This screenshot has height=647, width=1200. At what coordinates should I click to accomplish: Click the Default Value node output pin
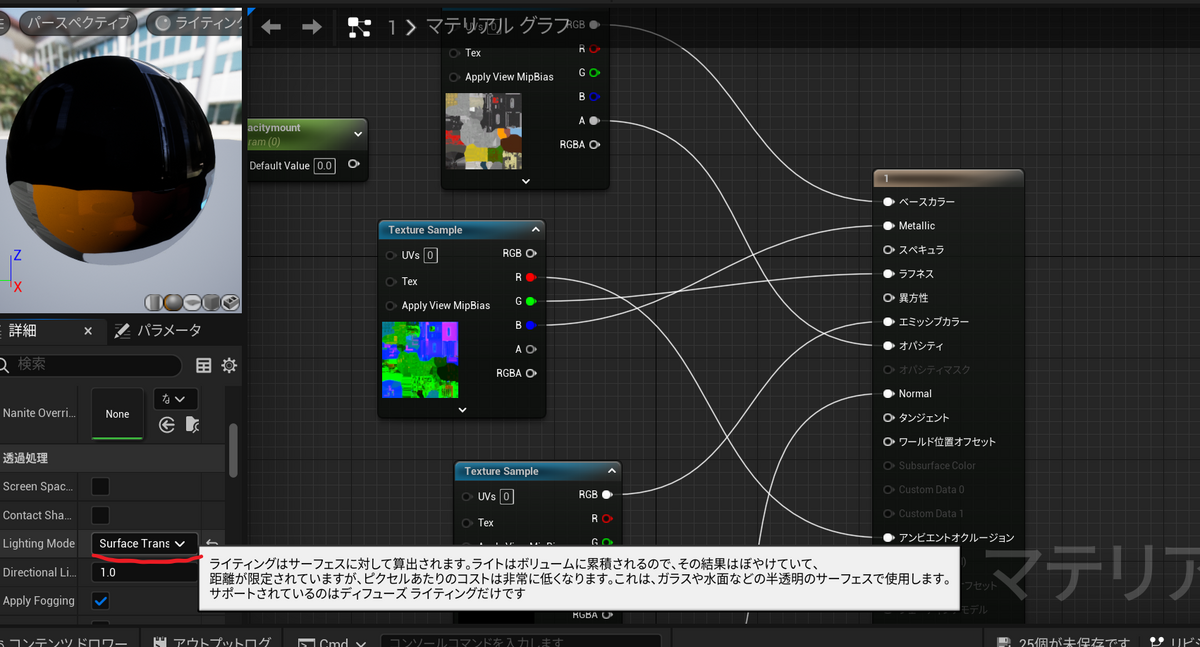[x=353, y=165]
